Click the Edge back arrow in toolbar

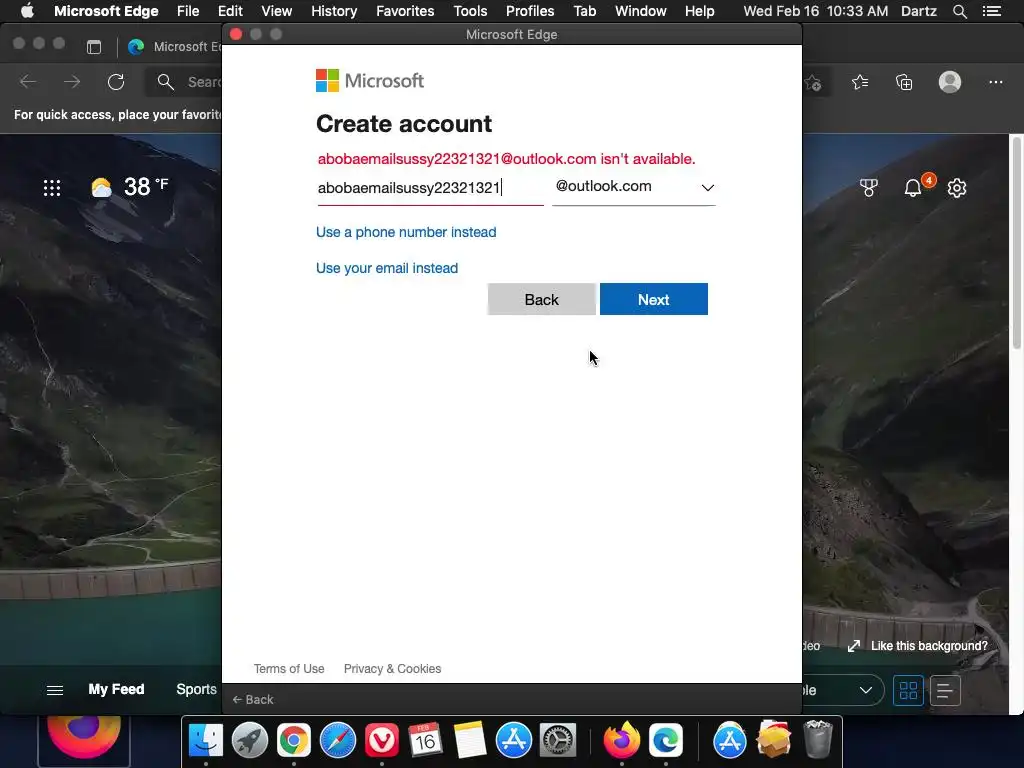tap(28, 82)
